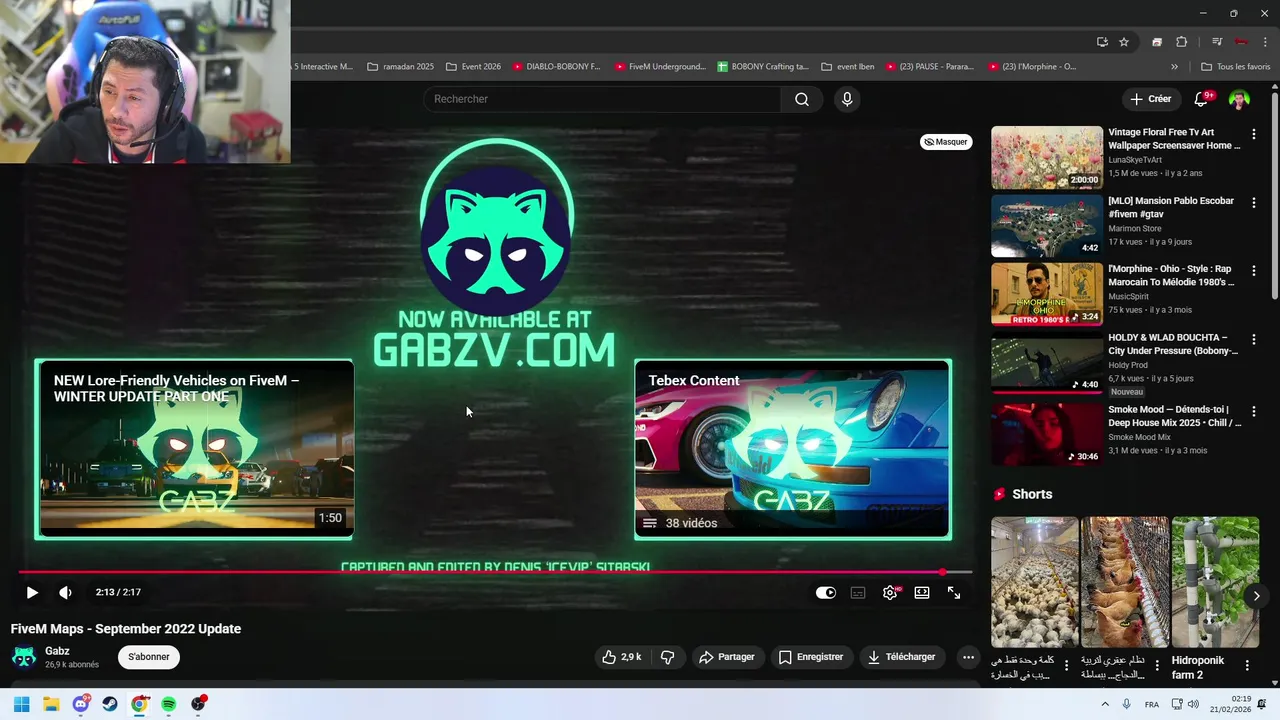Click the Enregistrer save button
1280x720 pixels.
pyautogui.click(x=811, y=657)
